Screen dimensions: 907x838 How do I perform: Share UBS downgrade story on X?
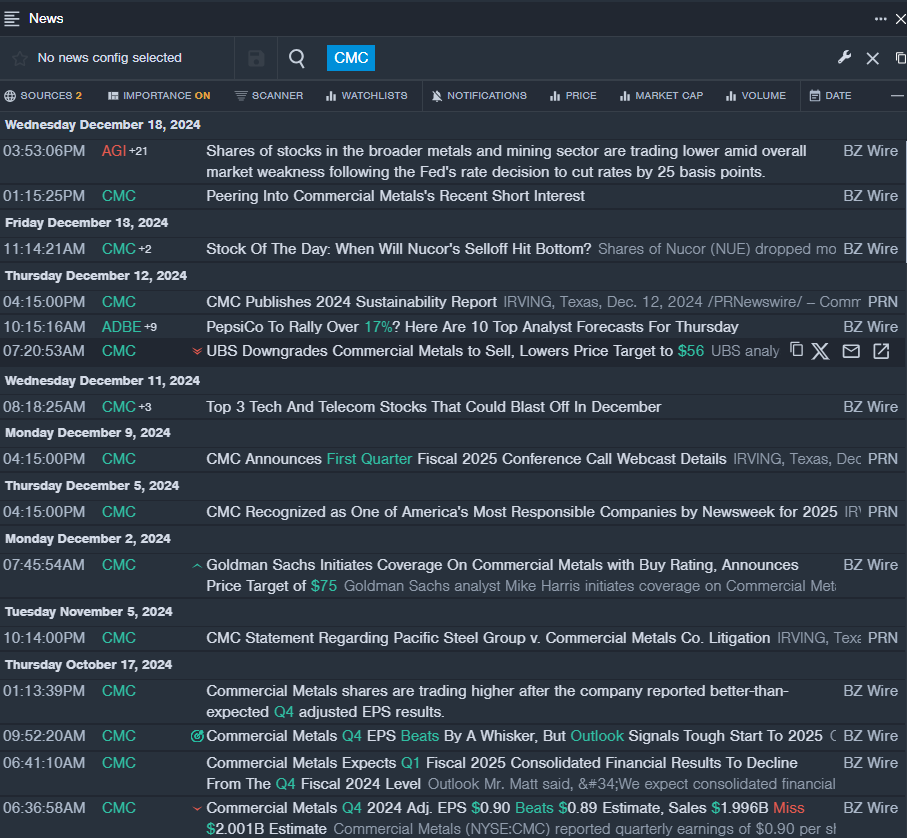(821, 351)
